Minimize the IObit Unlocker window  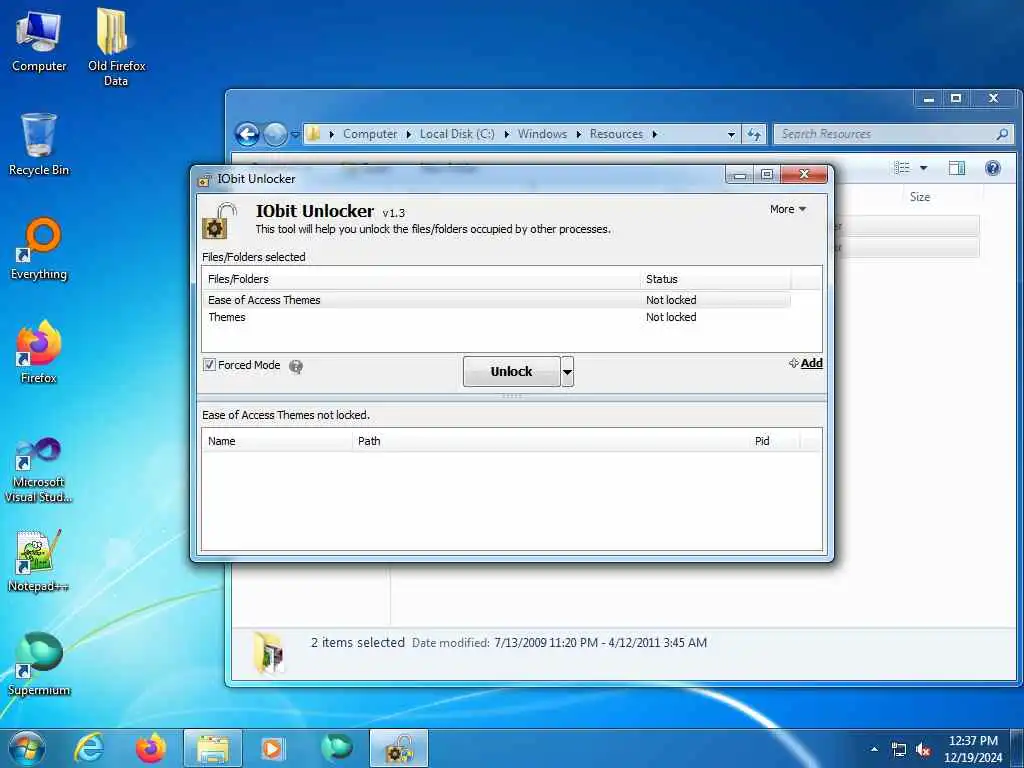pyautogui.click(x=740, y=174)
